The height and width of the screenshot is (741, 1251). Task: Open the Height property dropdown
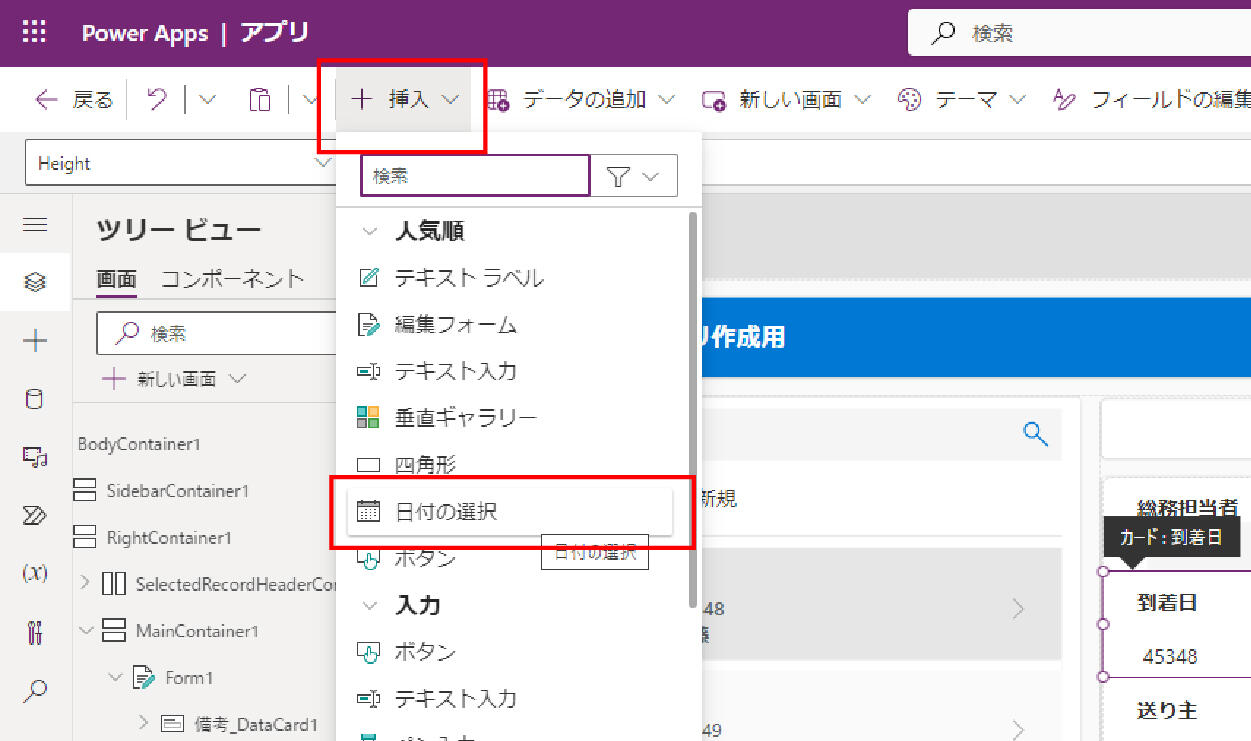coord(322,164)
